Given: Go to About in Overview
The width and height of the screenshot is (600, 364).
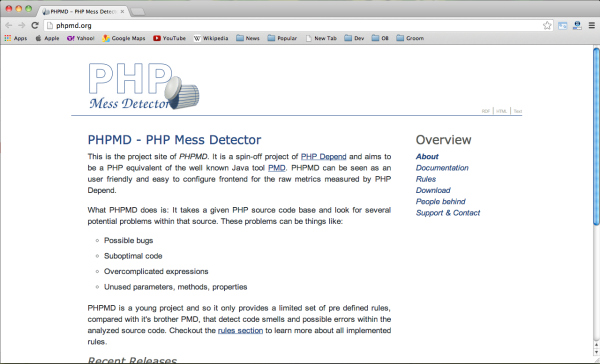Looking at the screenshot, I should click(427, 157).
